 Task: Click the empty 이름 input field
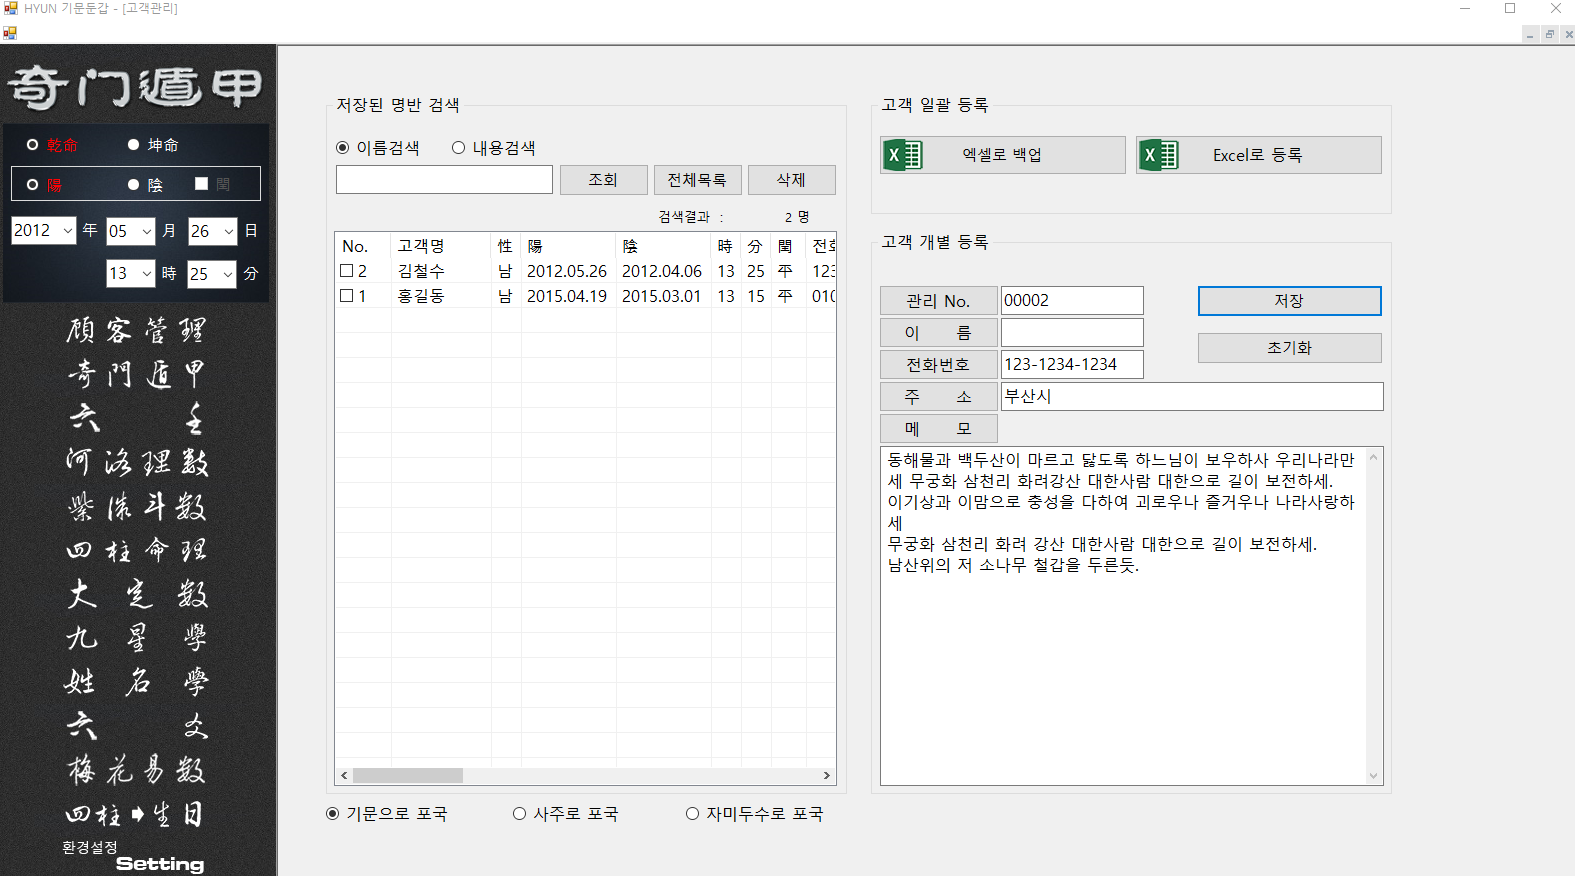click(x=1072, y=332)
